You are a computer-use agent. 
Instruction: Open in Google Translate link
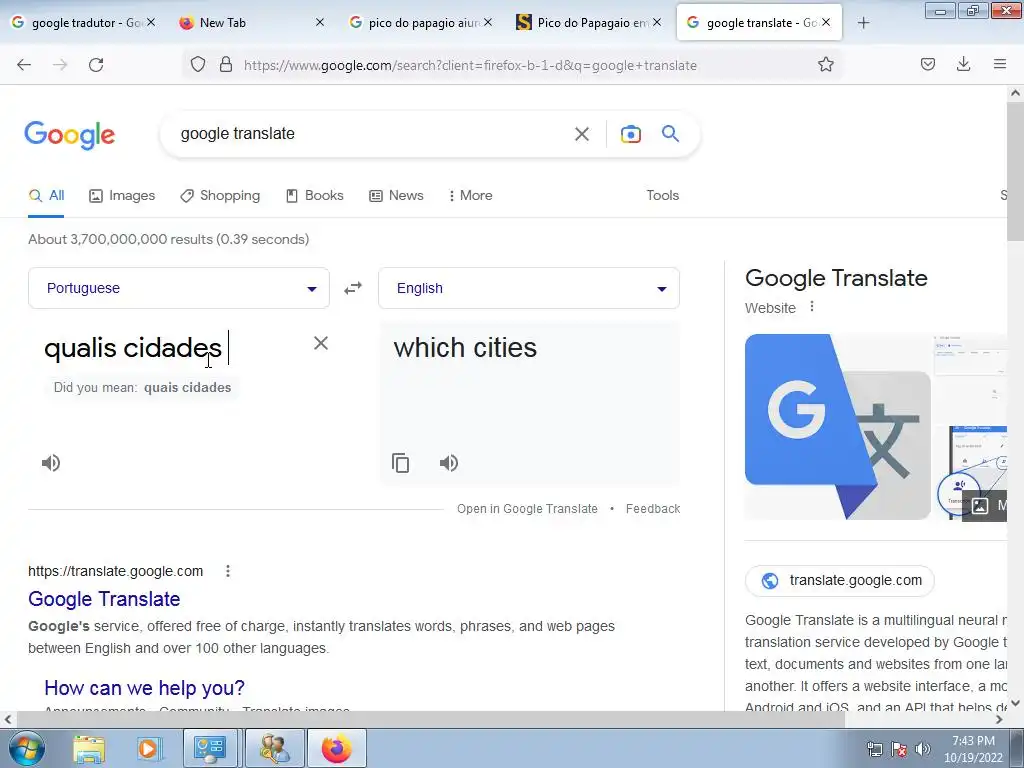[527, 509]
